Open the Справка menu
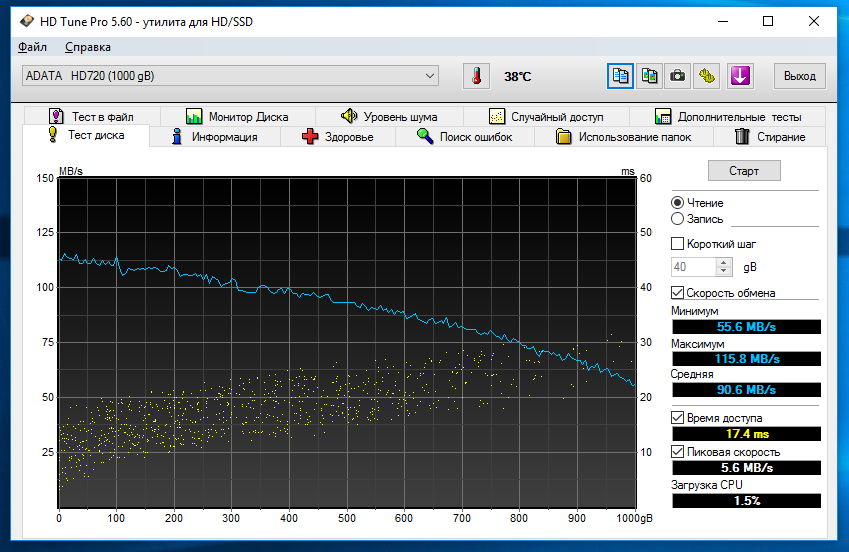 [x=88, y=47]
